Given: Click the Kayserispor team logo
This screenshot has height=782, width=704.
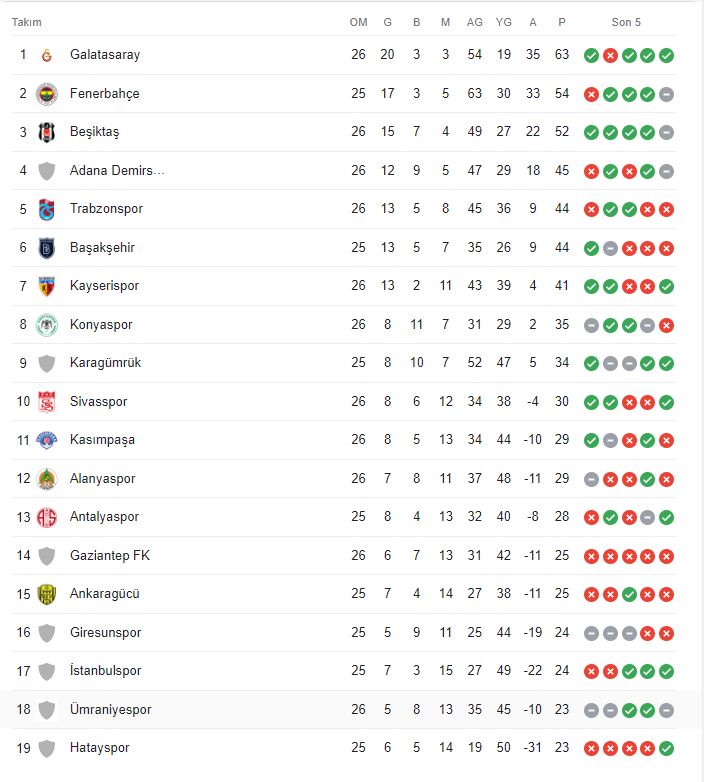Looking at the screenshot, I should coord(46,286).
